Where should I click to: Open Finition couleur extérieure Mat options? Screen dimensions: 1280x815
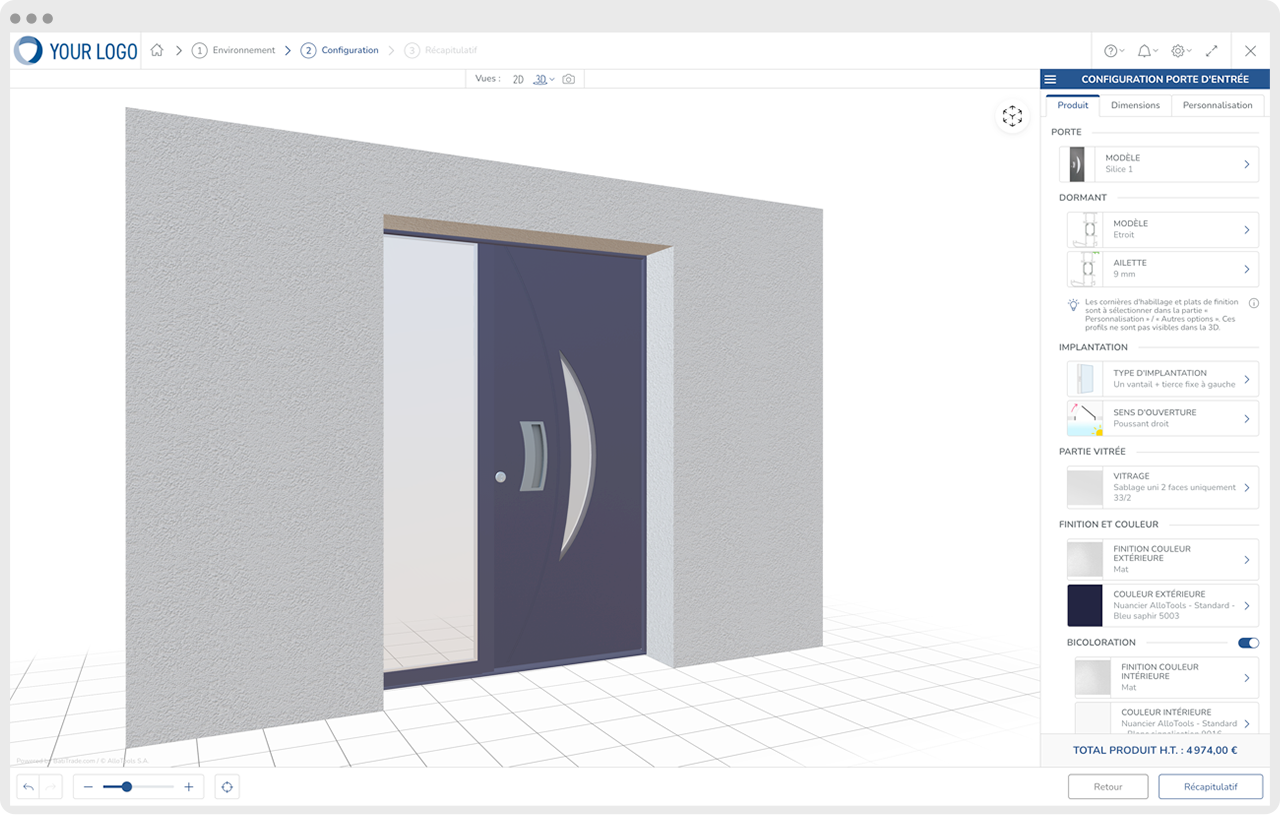tap(1163, 559)
